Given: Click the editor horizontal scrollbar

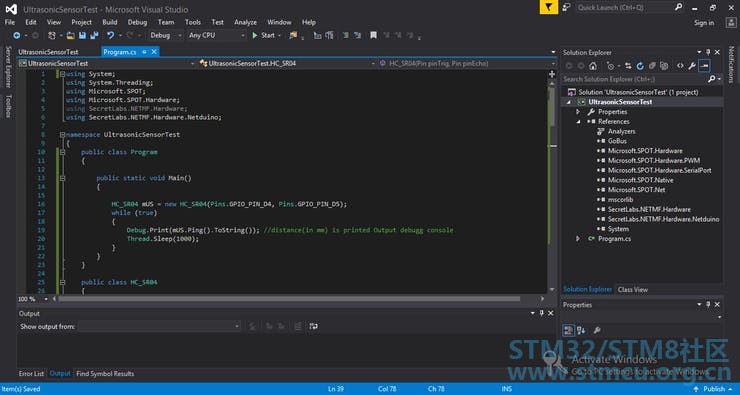Looking at the screenshot, I should click(x=289, y=299).
